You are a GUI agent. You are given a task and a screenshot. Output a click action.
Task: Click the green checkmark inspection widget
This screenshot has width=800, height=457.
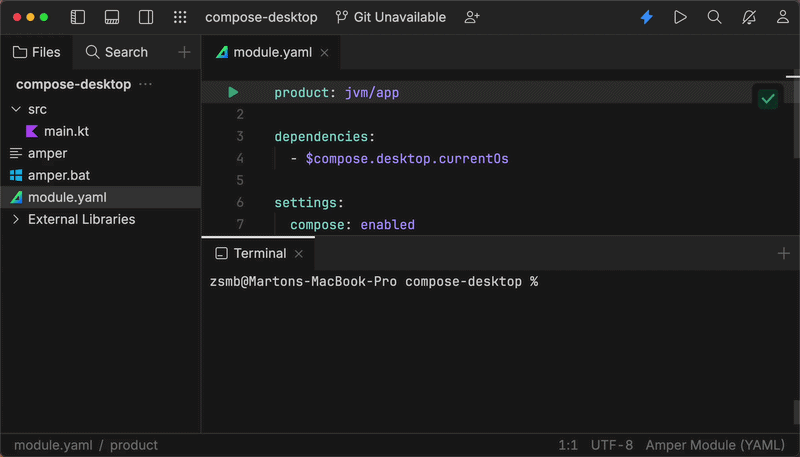[768, 99]
